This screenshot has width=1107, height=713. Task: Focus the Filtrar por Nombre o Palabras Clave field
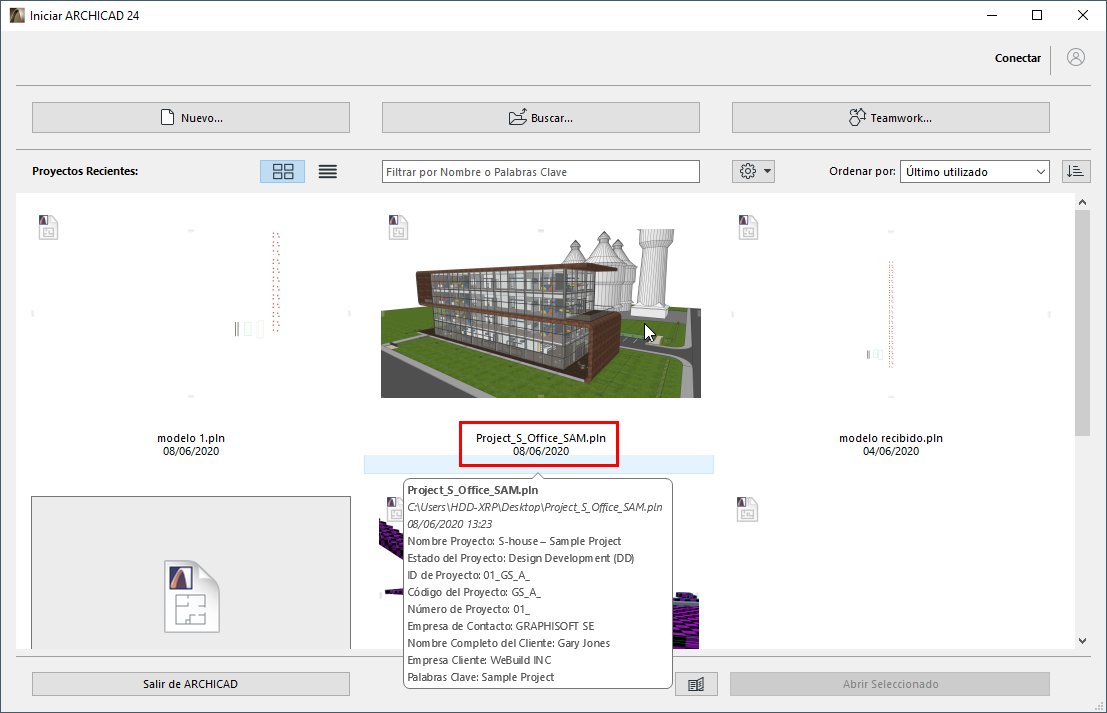pos(541,172)
